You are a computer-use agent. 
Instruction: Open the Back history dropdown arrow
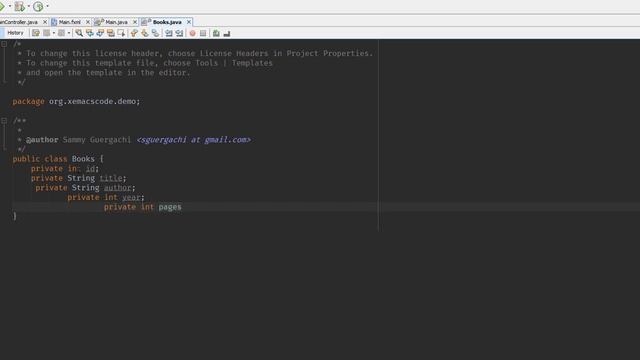click(x=54, y=33)
